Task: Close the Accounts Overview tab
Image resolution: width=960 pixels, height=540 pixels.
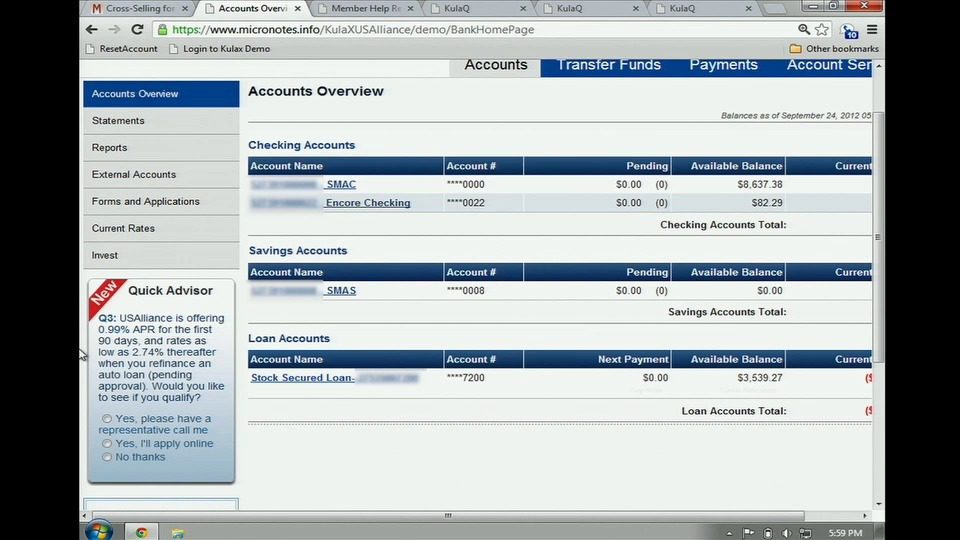Action: [x=298, y=9]
